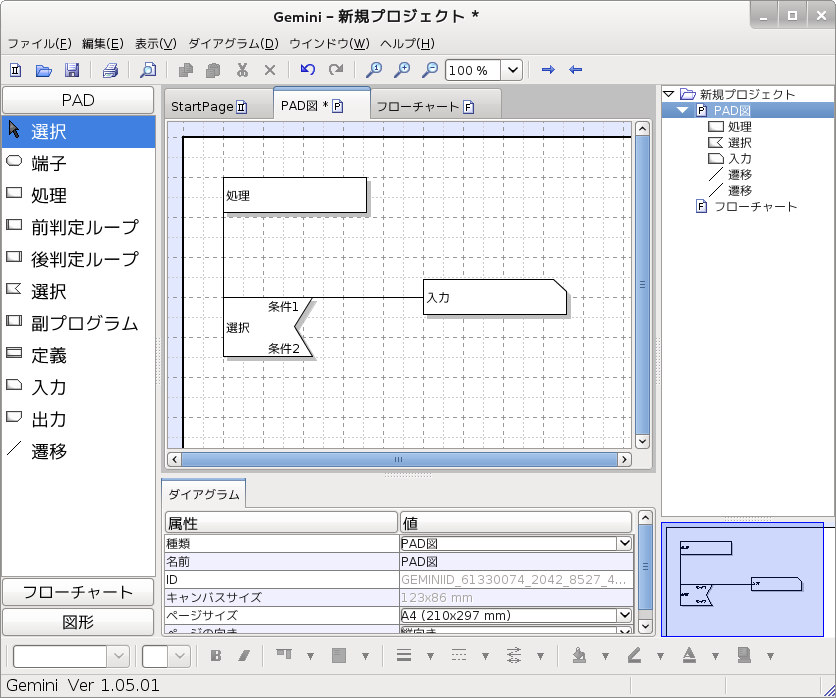This screenshot has width=836, height=698.
Task: Click the ダイアグラム properties tab
Action: pos(204,494)
